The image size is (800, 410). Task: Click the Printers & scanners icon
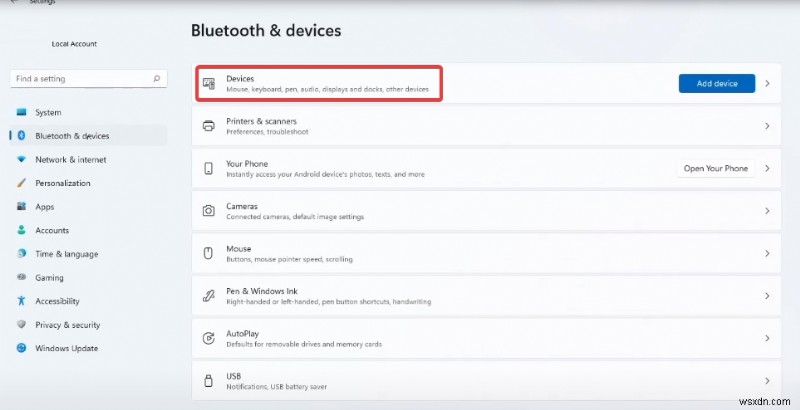point(208,126)
